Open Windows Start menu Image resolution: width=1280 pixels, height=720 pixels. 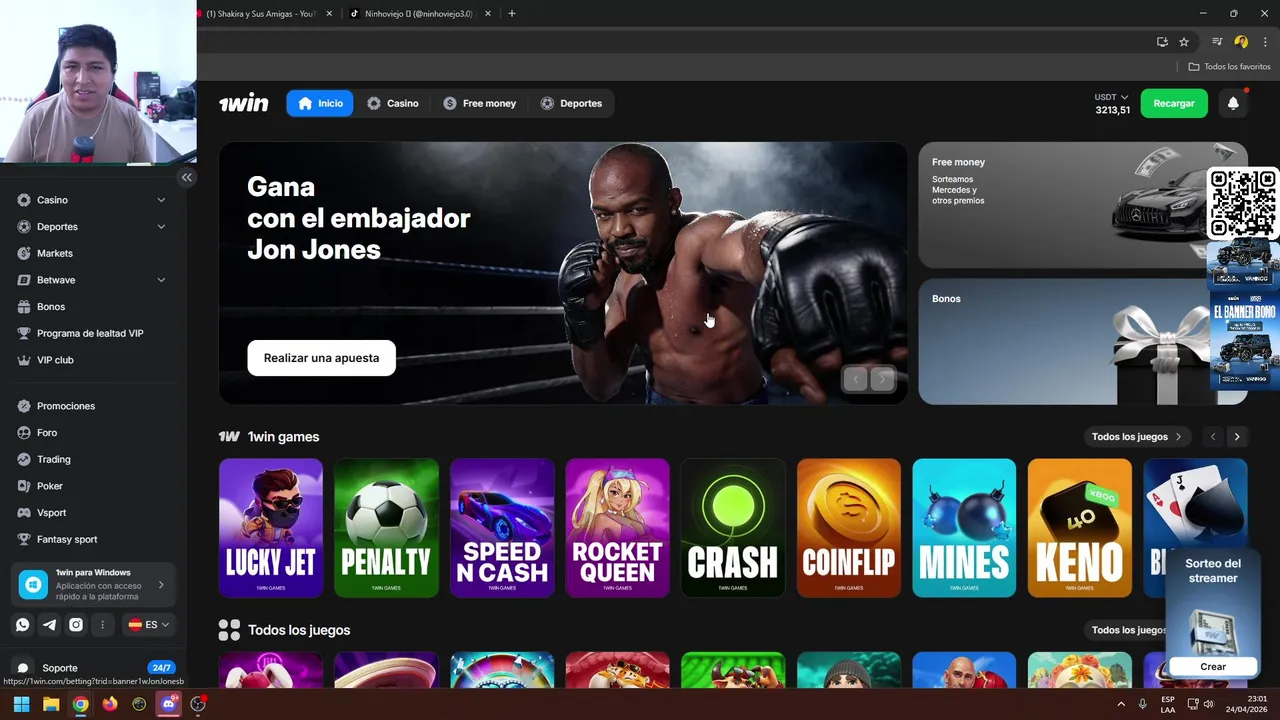(21, 704)
